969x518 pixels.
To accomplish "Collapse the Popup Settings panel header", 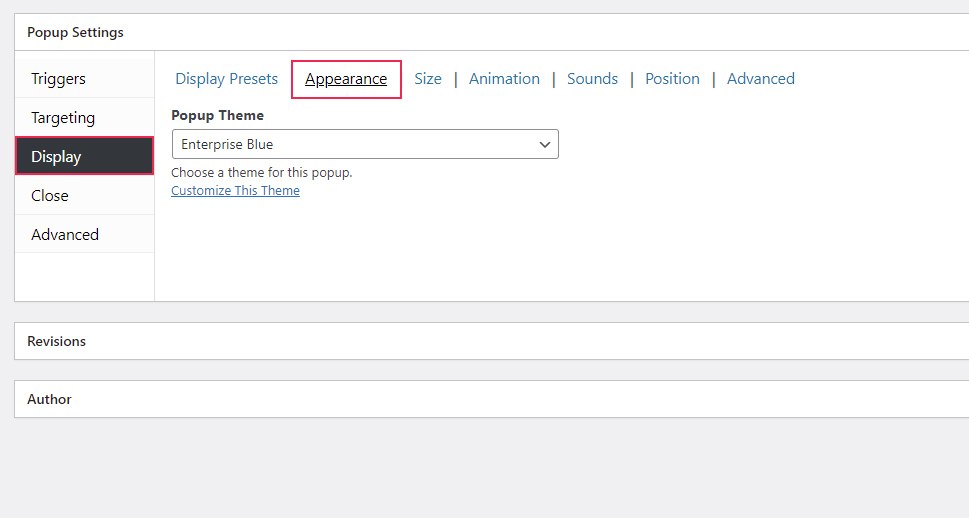I will [76, 32].
